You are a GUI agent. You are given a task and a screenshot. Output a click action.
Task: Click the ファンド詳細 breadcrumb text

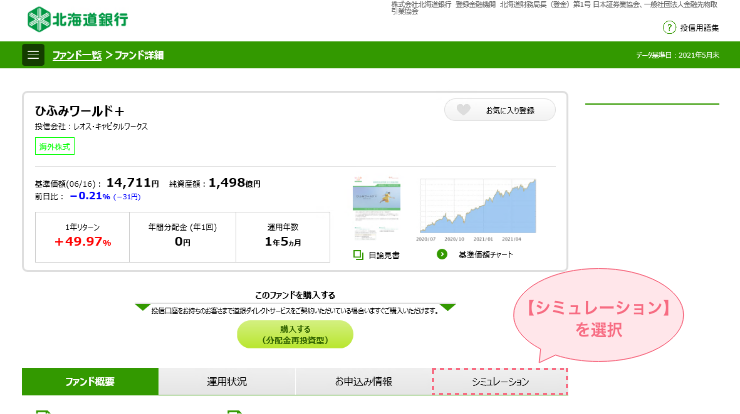point(139,55)
